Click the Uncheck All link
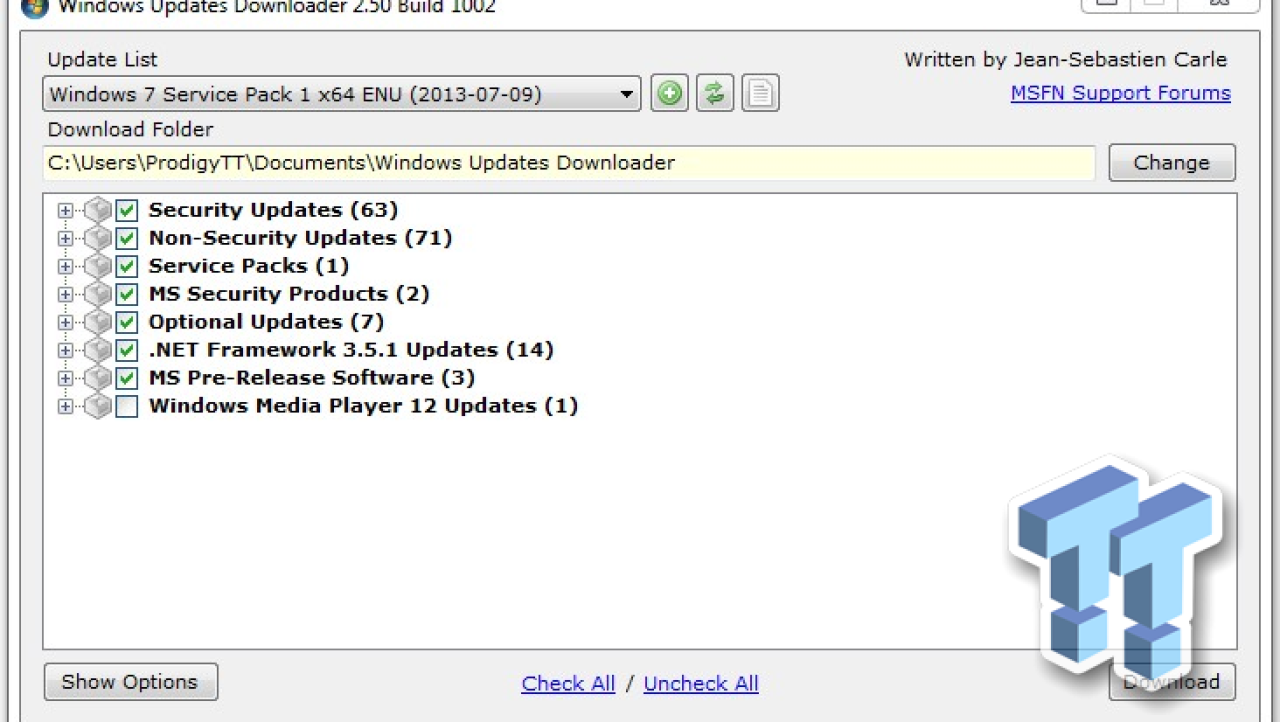Viewport: 1280px width, 722px height. pos(701,683)
